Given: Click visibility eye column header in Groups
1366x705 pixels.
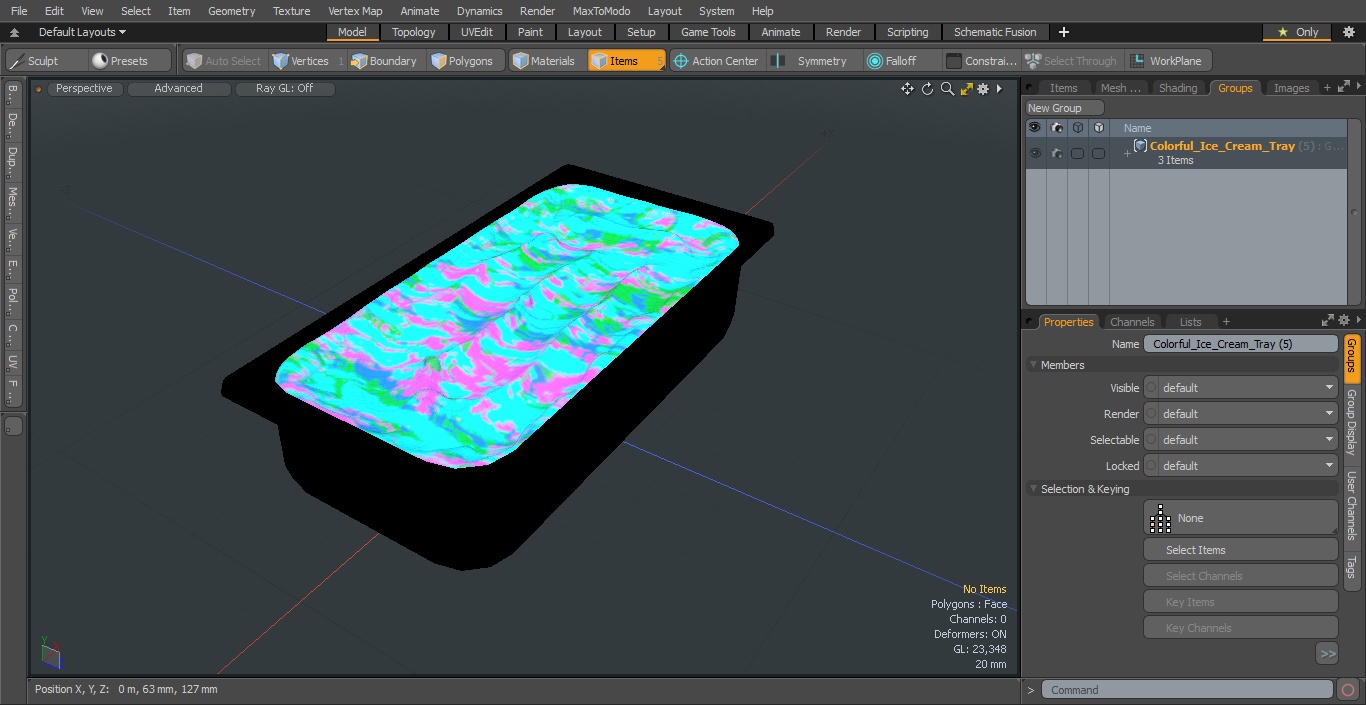Looking at the screenshot, I should (x=1034, y=128).
